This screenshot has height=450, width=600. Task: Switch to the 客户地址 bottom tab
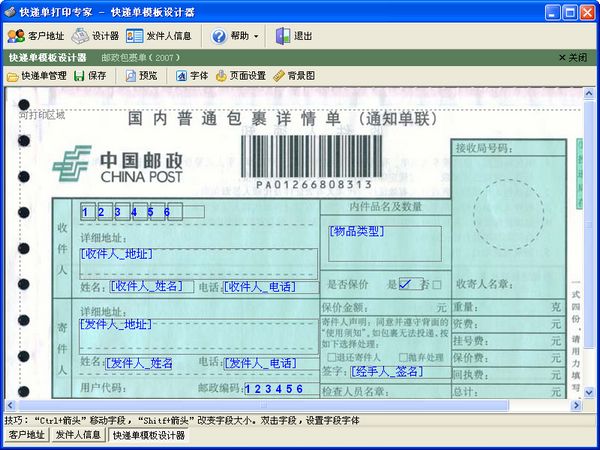(x=27, y=435)
